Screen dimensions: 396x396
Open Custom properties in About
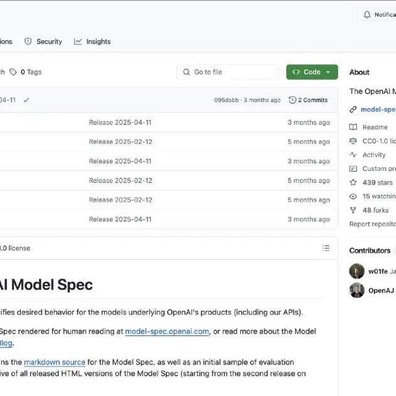point(379,168)
